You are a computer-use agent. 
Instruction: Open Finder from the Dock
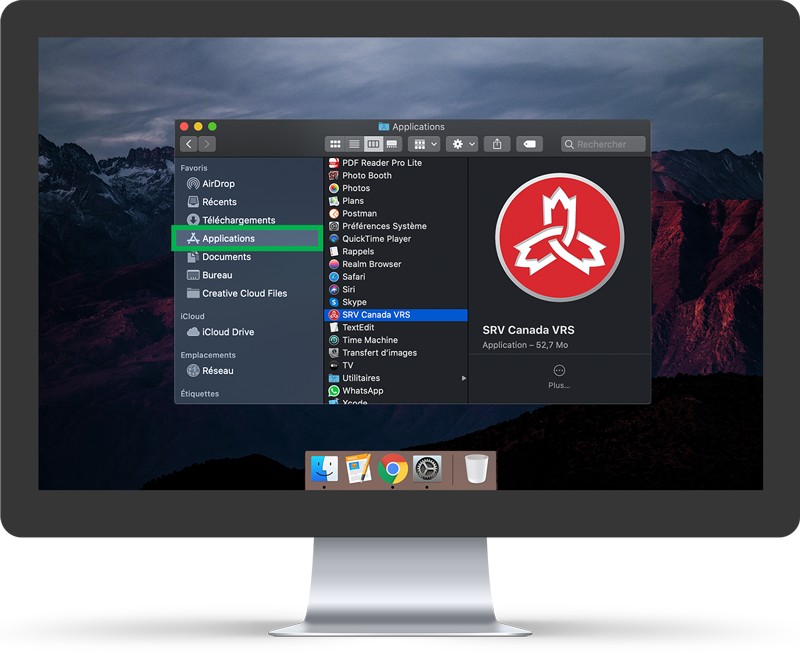(324, 468)
